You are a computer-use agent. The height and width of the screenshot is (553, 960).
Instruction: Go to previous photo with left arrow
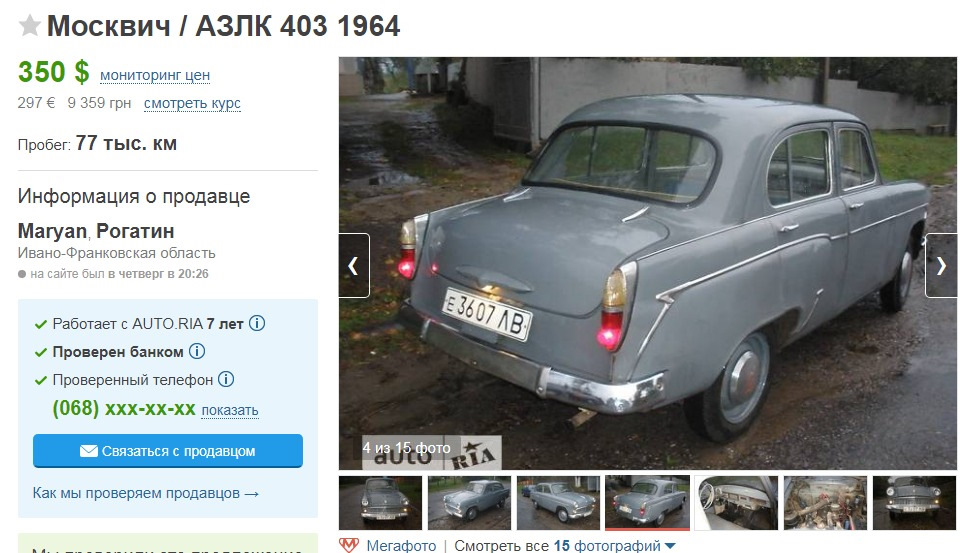[x=354, y=266]
